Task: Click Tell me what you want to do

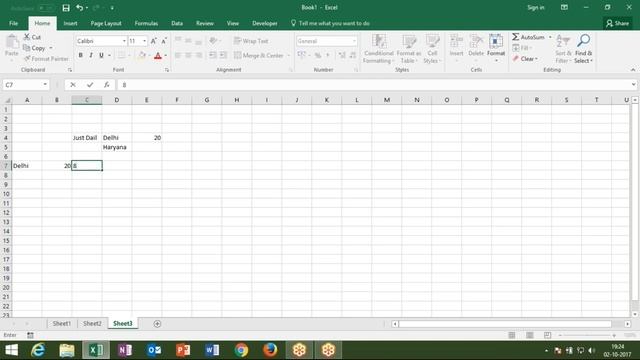Action: (x=330, y=23)
